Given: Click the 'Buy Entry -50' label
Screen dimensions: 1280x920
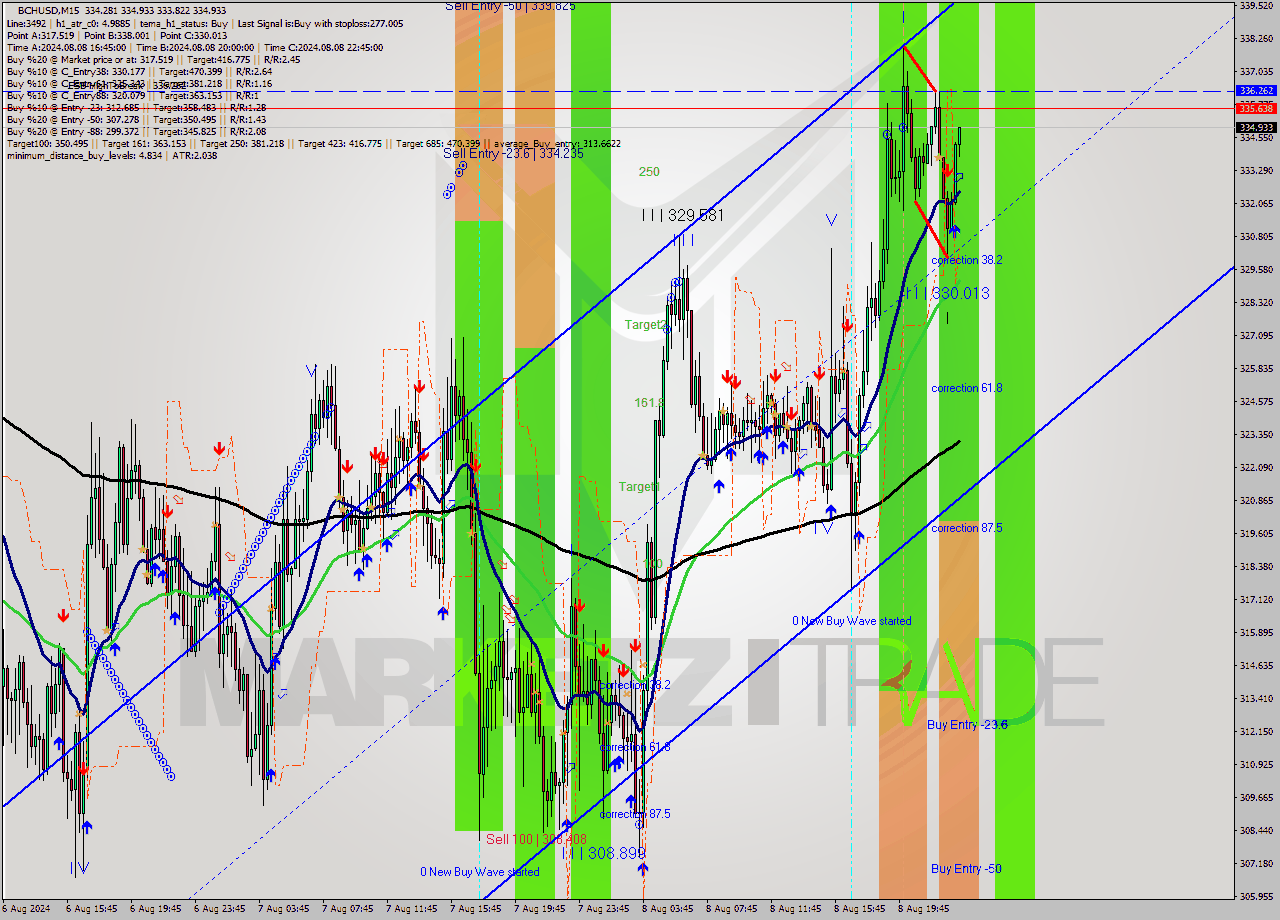Looking at the screenshot, I should tap(966, 868).
